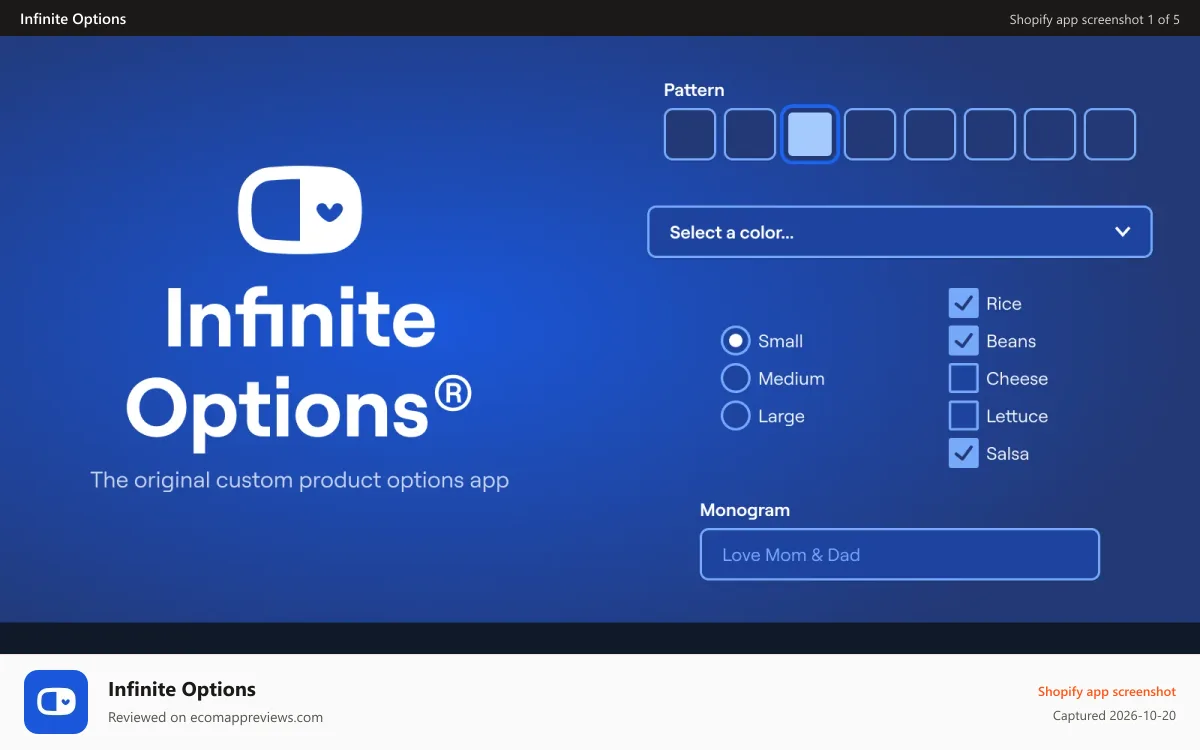Click the Monogram text input field
Viewport: 1200px width, 750px height.
pyautogui.click(x=900, y=554)
